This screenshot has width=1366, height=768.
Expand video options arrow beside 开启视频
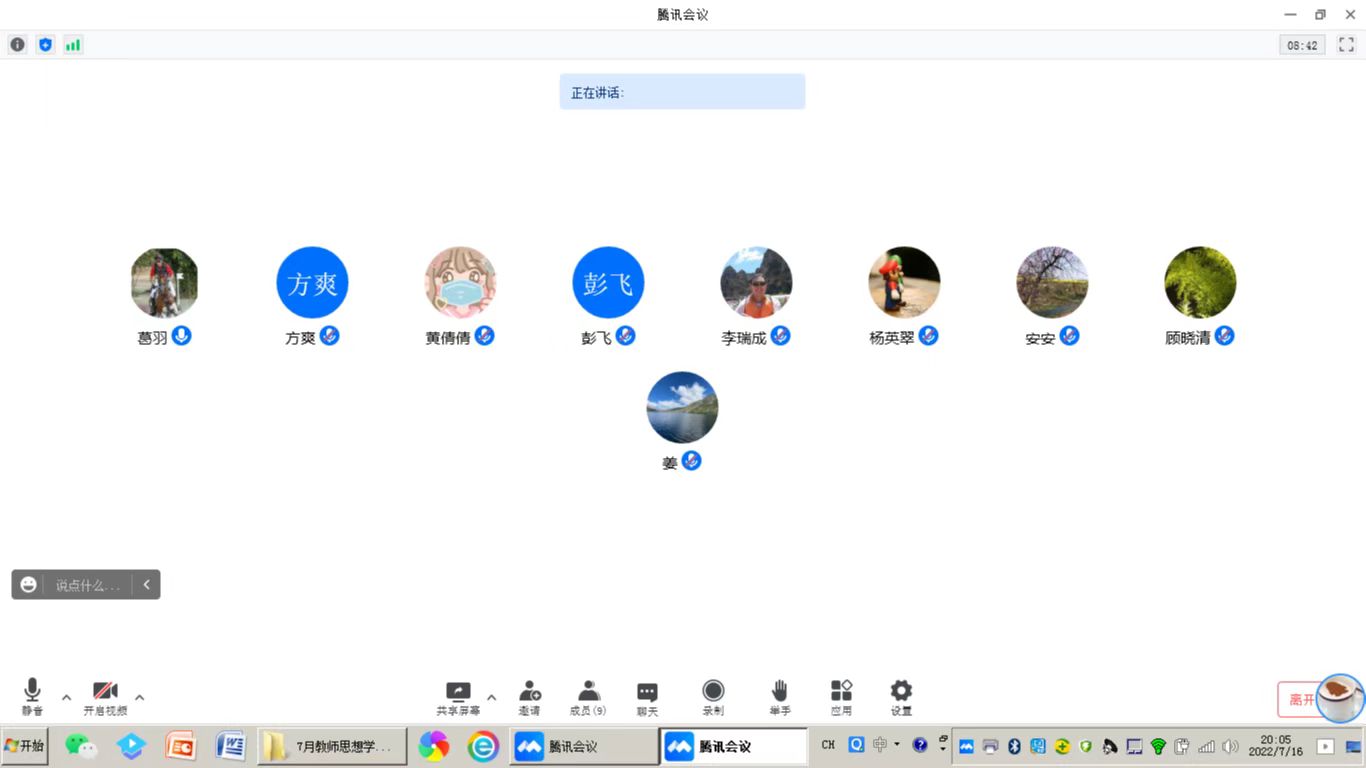(x=139, y=697)
